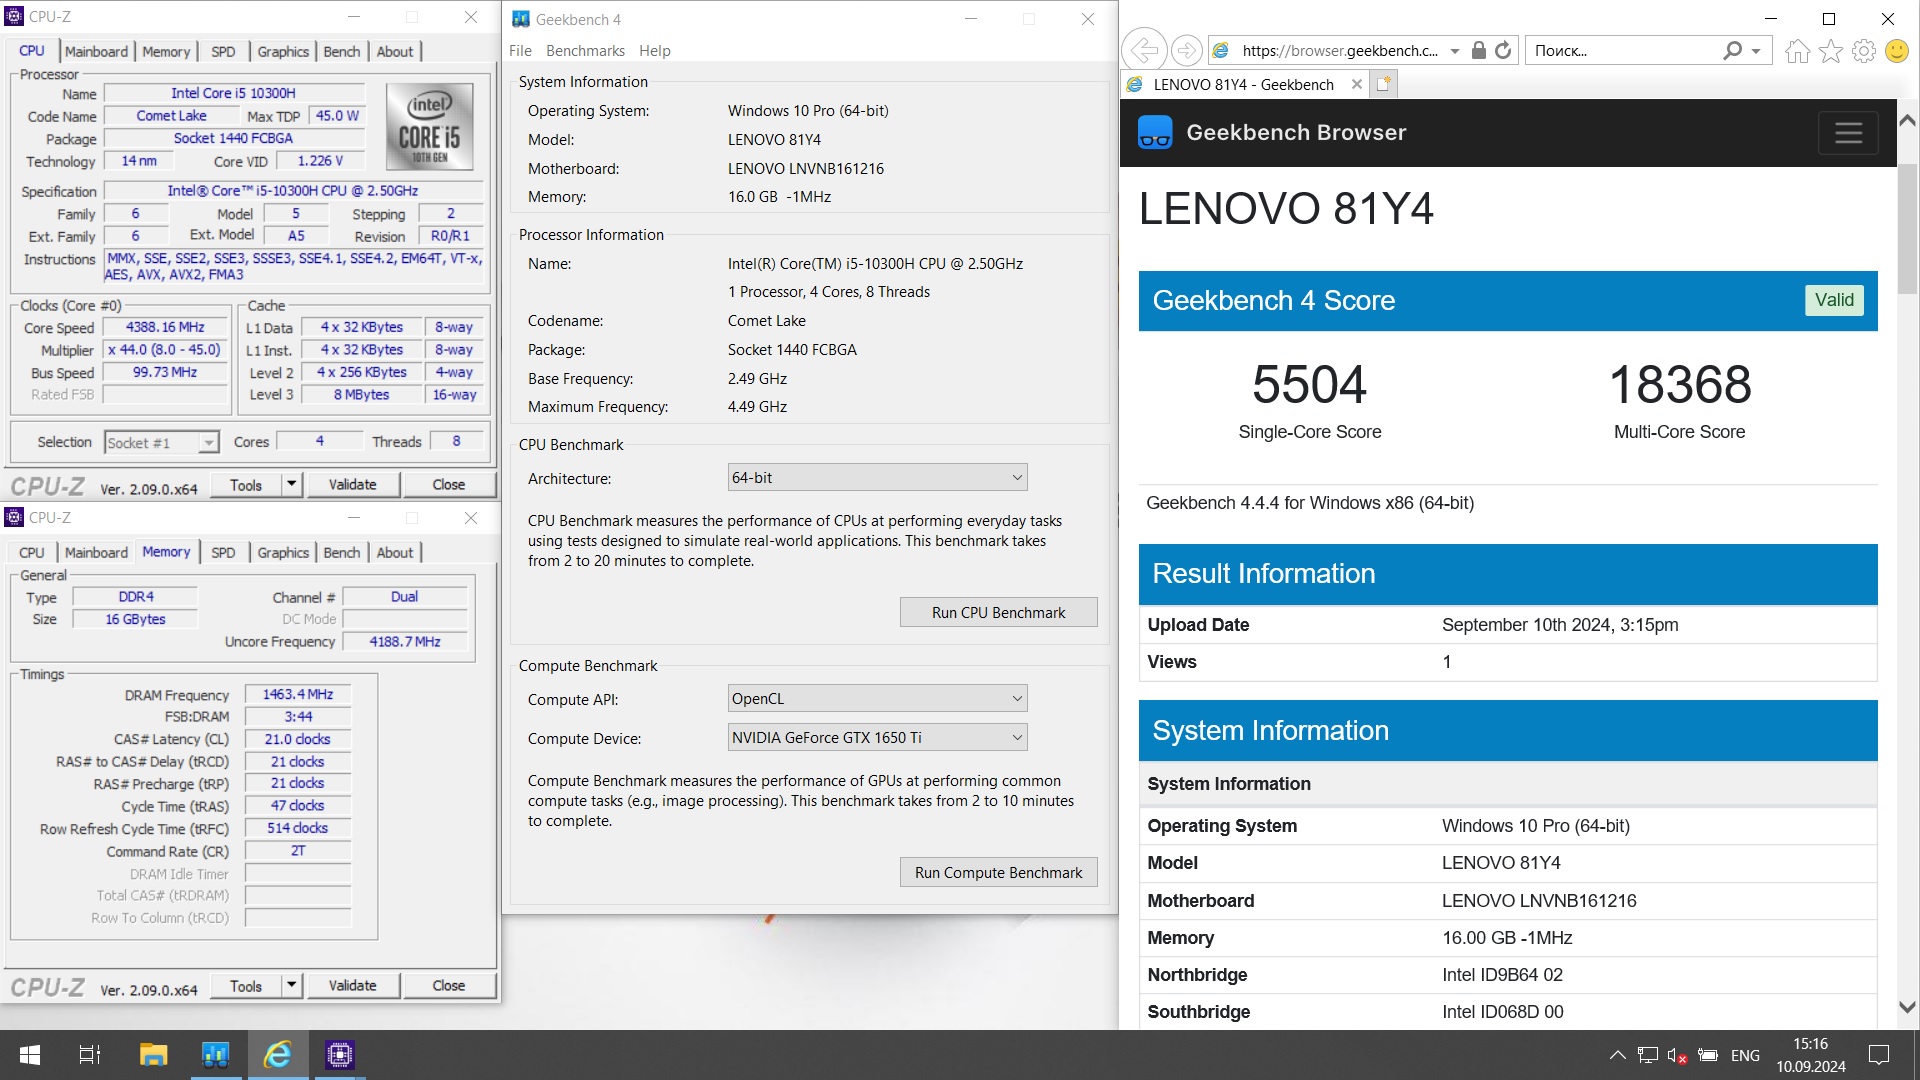
Task: Open the Geekbench Browser hamburger menu
Action: click(x=1848, y=133)
